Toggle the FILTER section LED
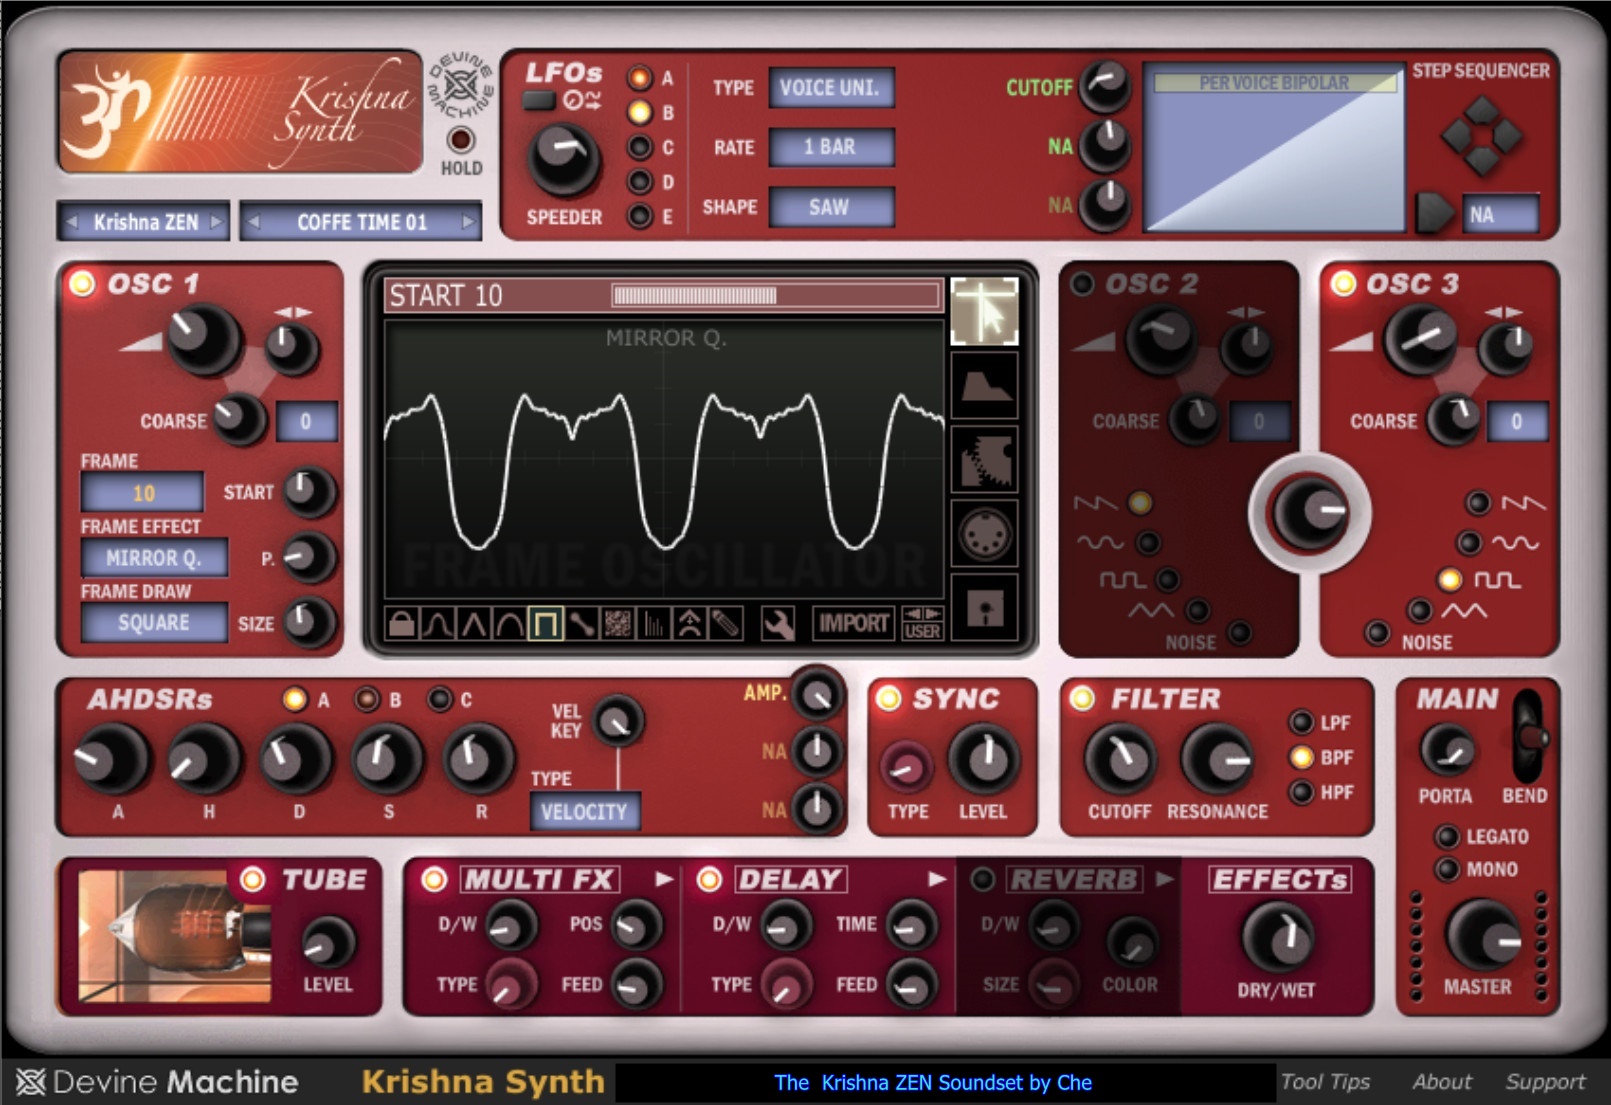Screen dimensions: 1611x1105 [x=1081, y=698]
